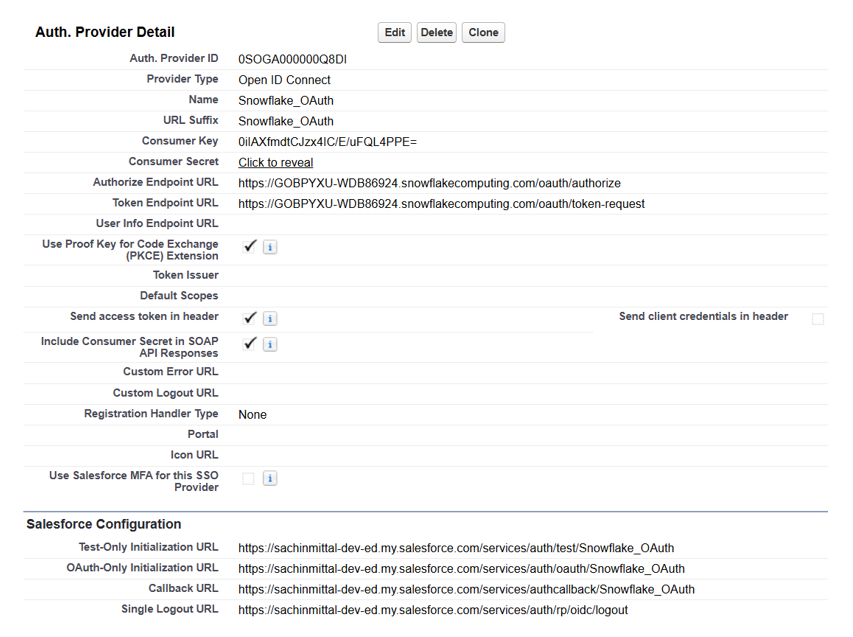
Task: Click the Consumer Key value
Action: click(327, 142)
